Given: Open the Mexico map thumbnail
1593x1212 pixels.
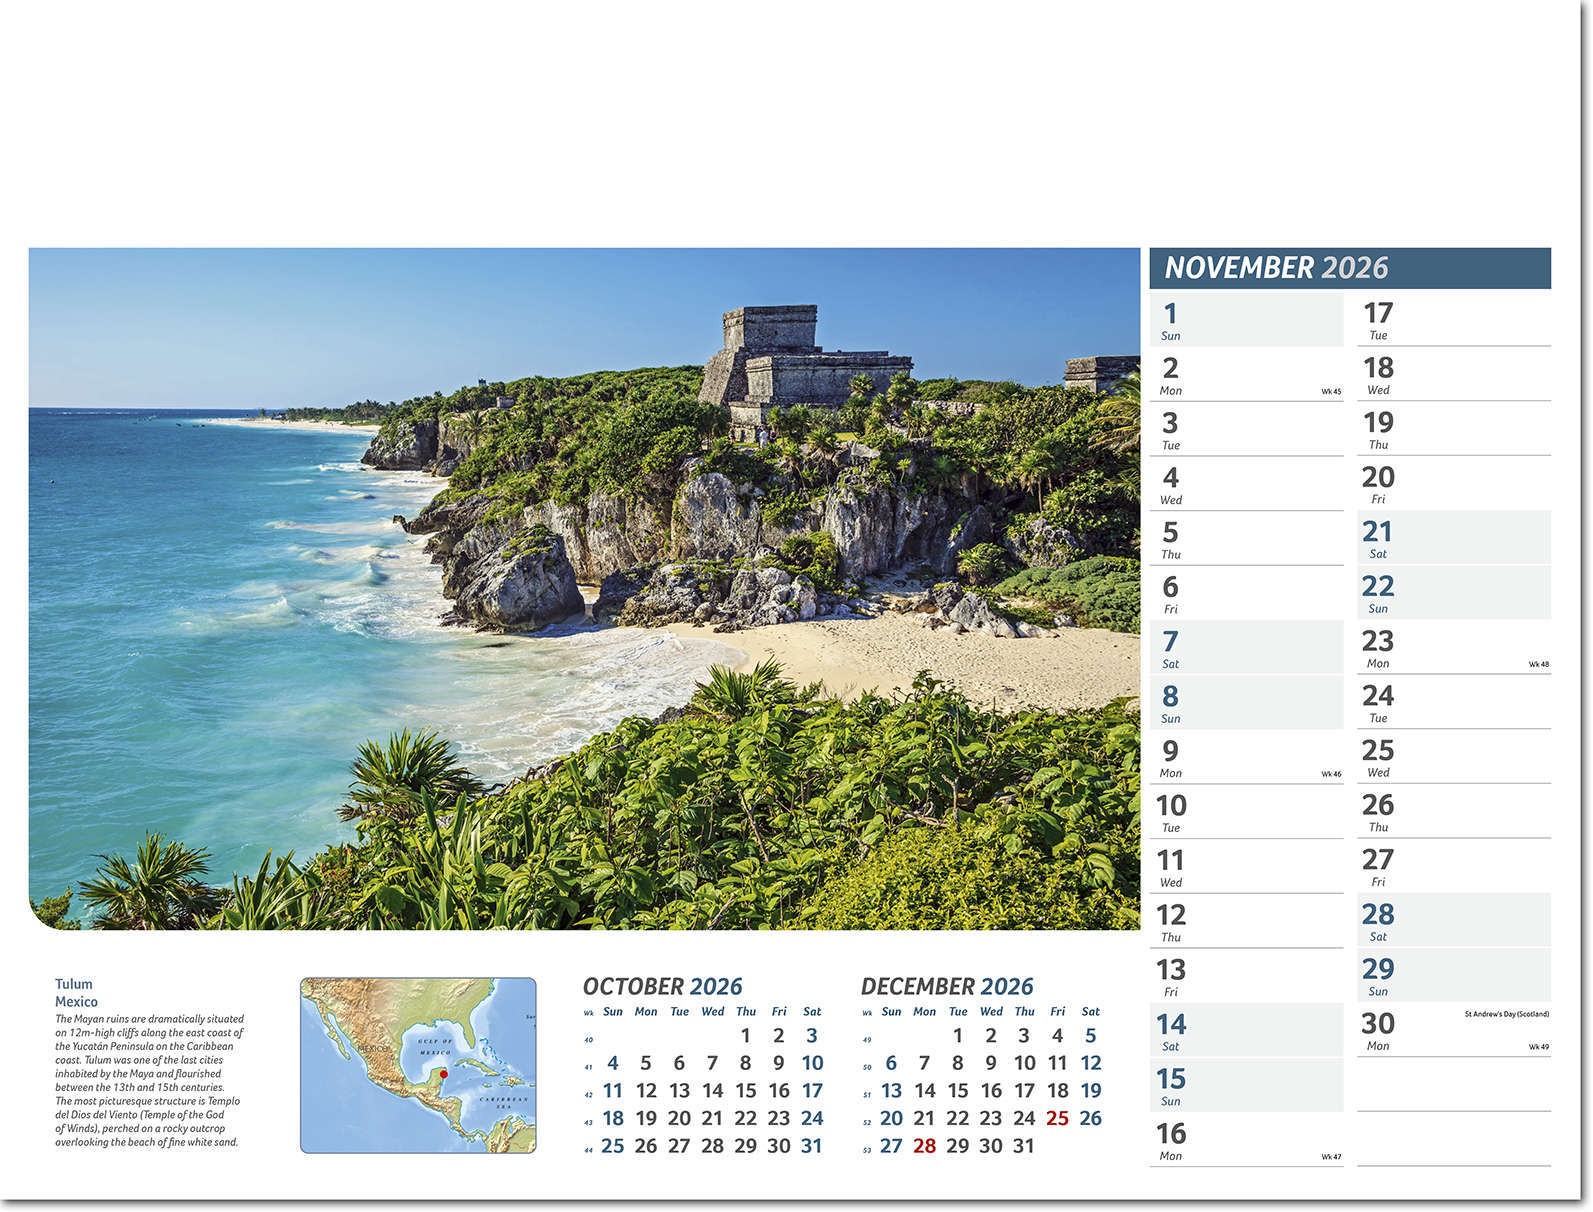Looking at the screenshot, I should point(418,1065).
